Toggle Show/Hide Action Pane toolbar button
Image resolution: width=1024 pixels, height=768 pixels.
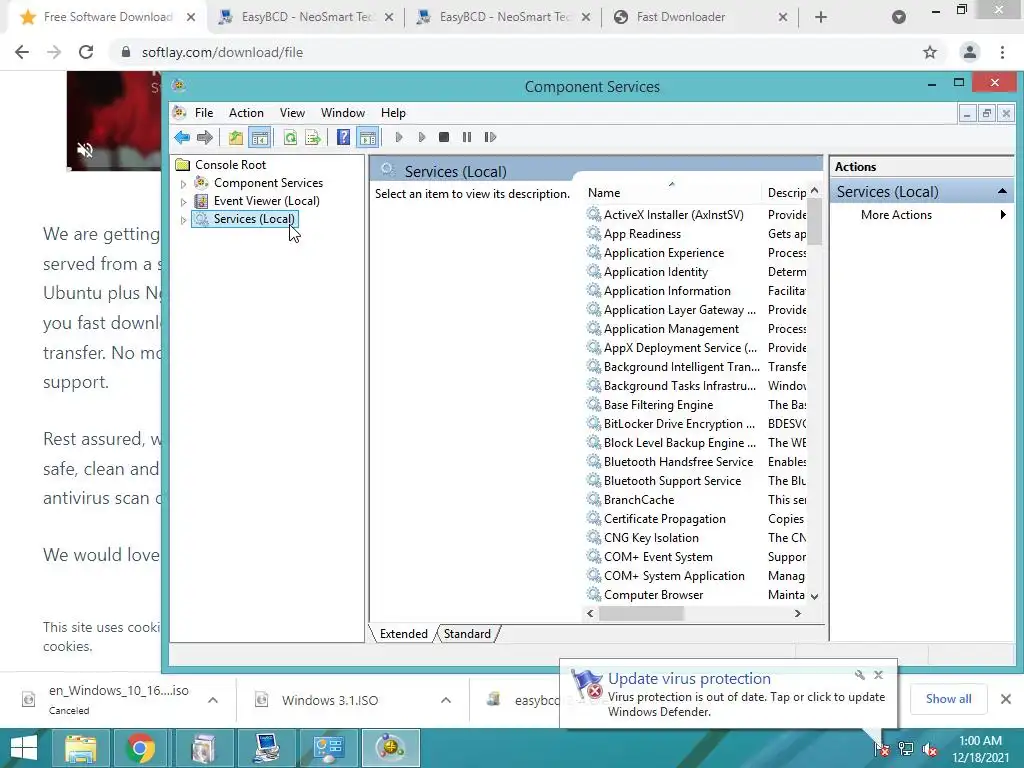tap(368, 137)
